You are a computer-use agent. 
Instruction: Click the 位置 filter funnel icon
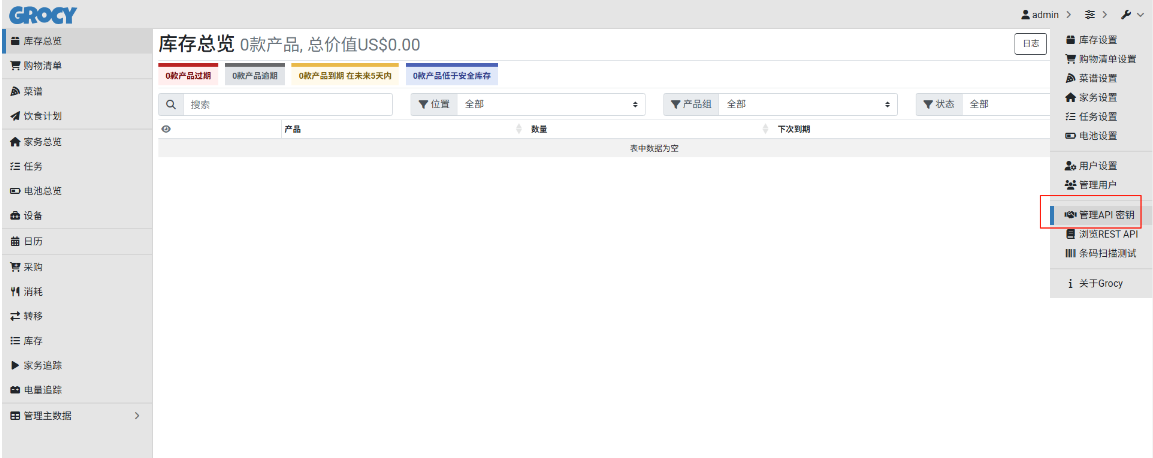pyautogui.click(x=424, y=104)
